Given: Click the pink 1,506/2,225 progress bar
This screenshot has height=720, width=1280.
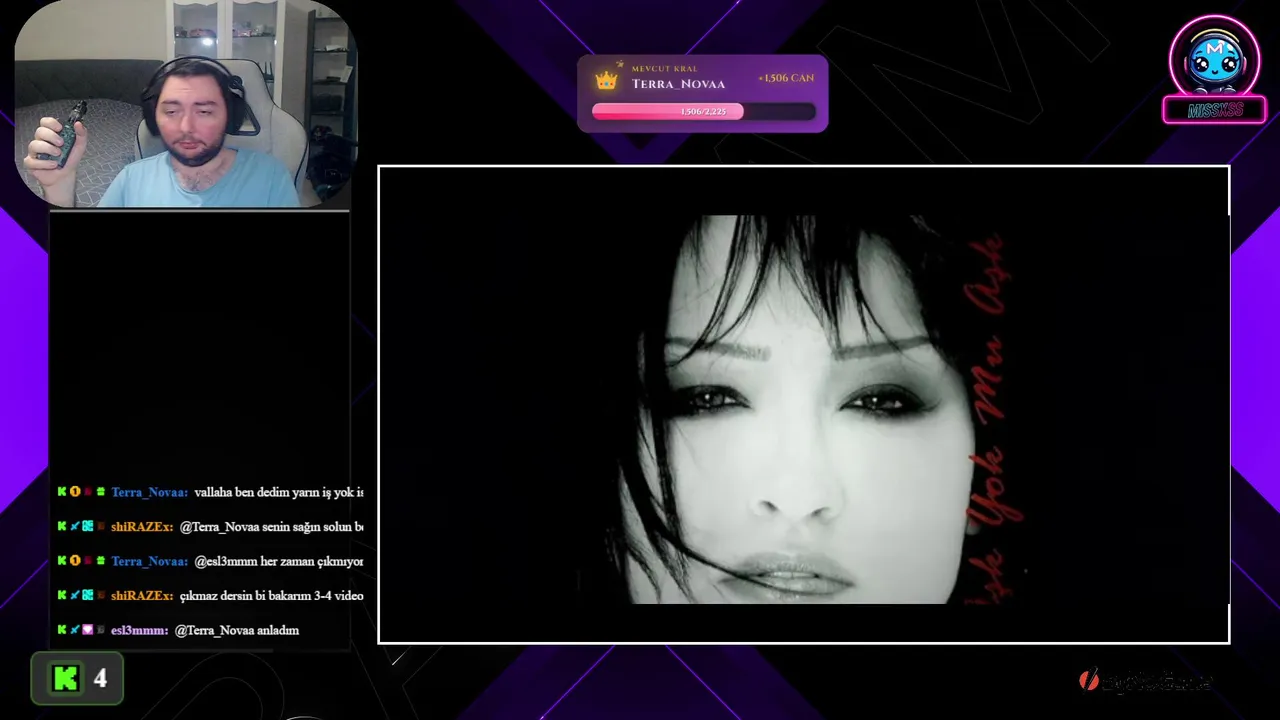Looking at the screenshot, I should (x=703, y=112).
